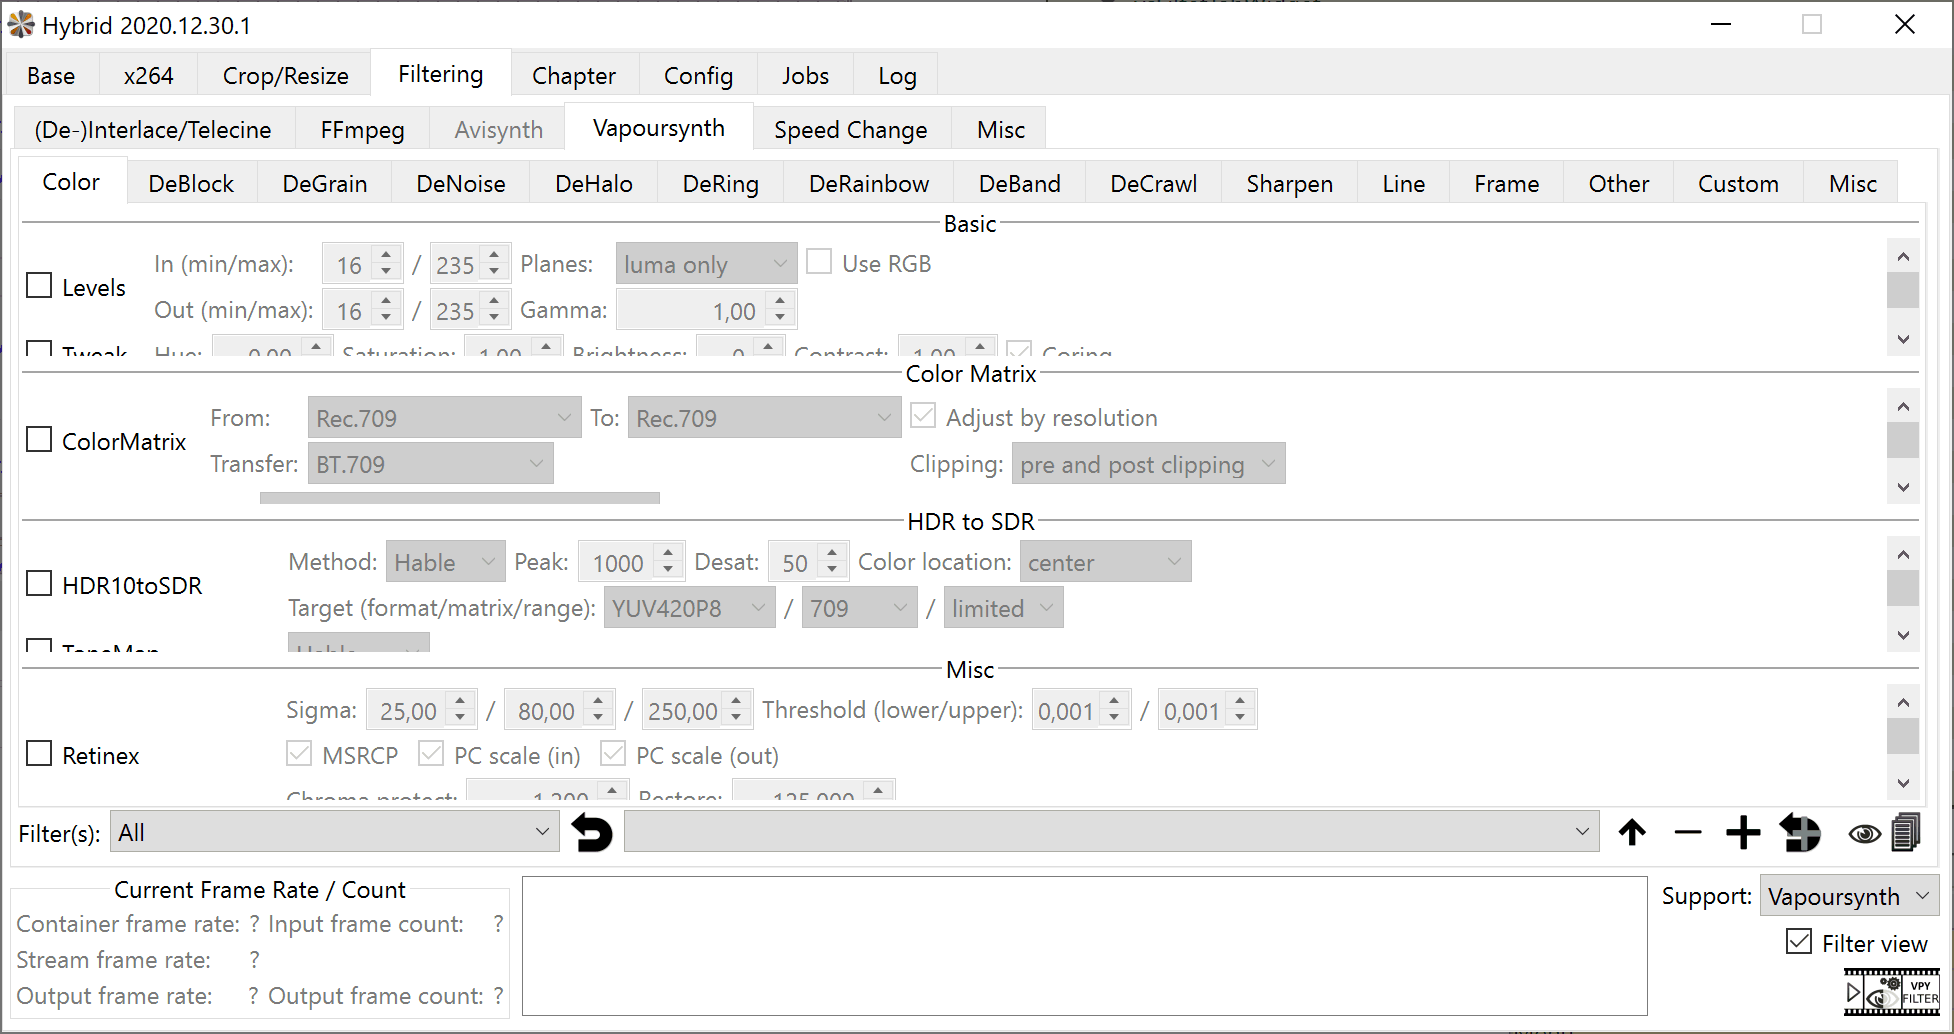The width and height of the screenshot is (1954, 1034).
Task: Open the Crop/Resize tab
Action: pyautogui.click(x=285, y=76)
